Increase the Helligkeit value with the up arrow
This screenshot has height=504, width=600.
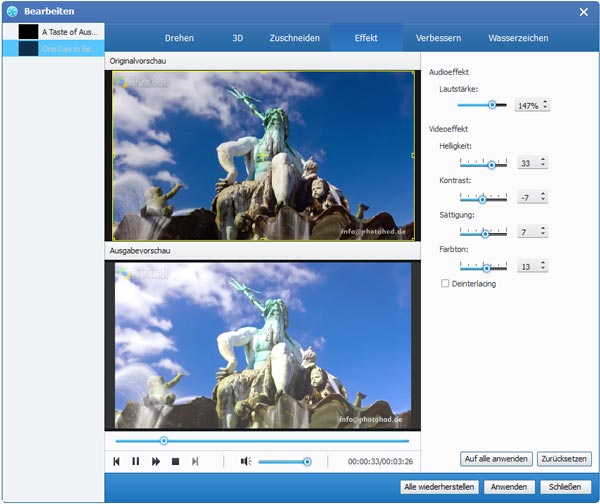click(x=543, y=160)
